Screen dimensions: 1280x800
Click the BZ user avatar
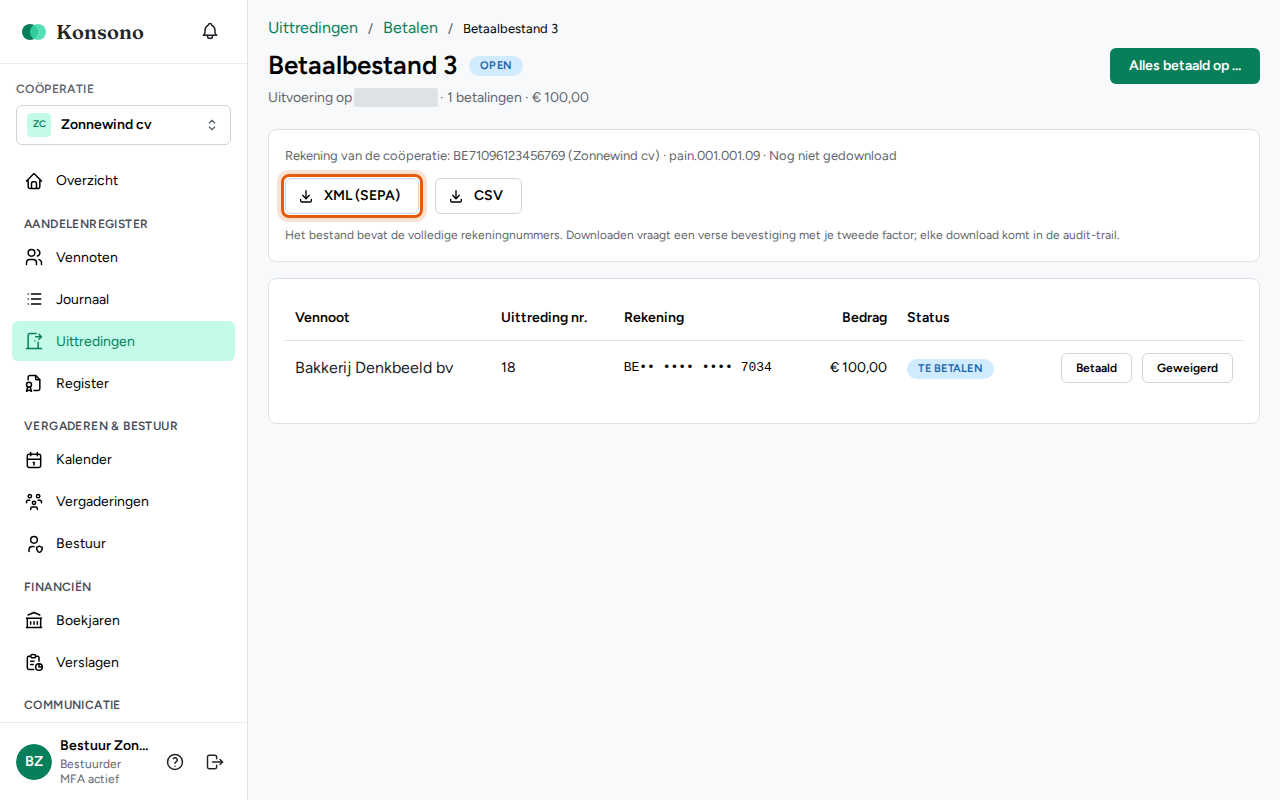pos(34,762)
